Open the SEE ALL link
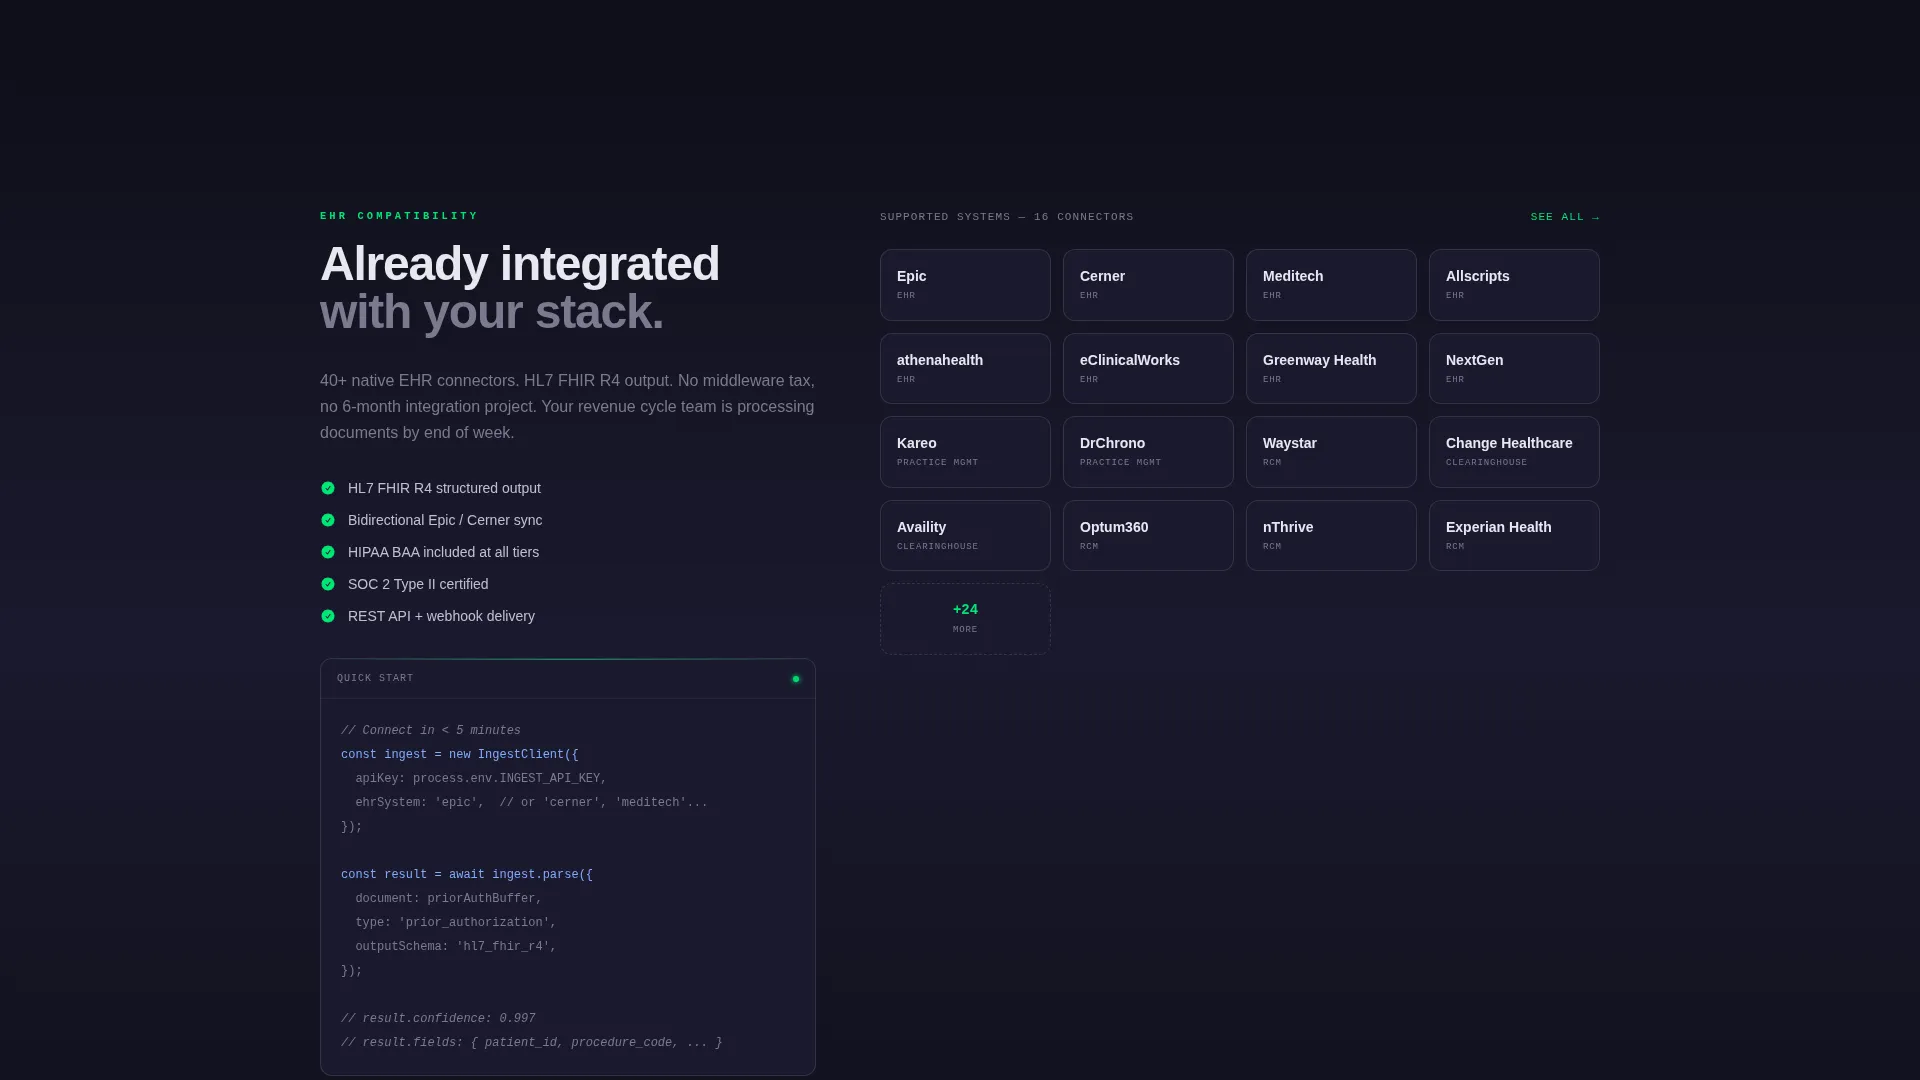 1564,217
